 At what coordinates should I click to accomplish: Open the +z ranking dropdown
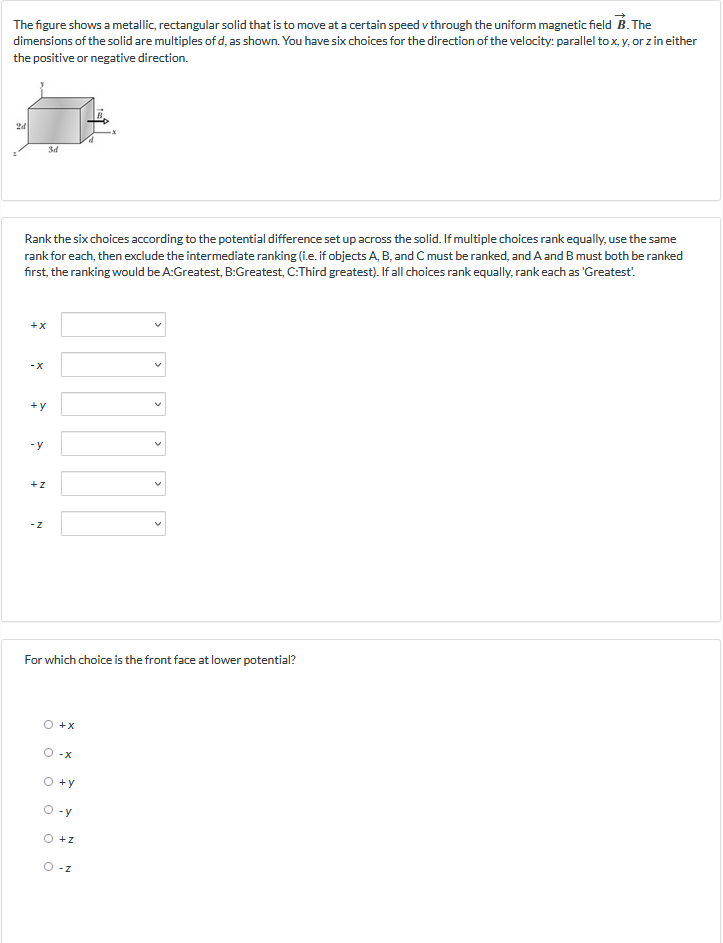tap(113, 484)
